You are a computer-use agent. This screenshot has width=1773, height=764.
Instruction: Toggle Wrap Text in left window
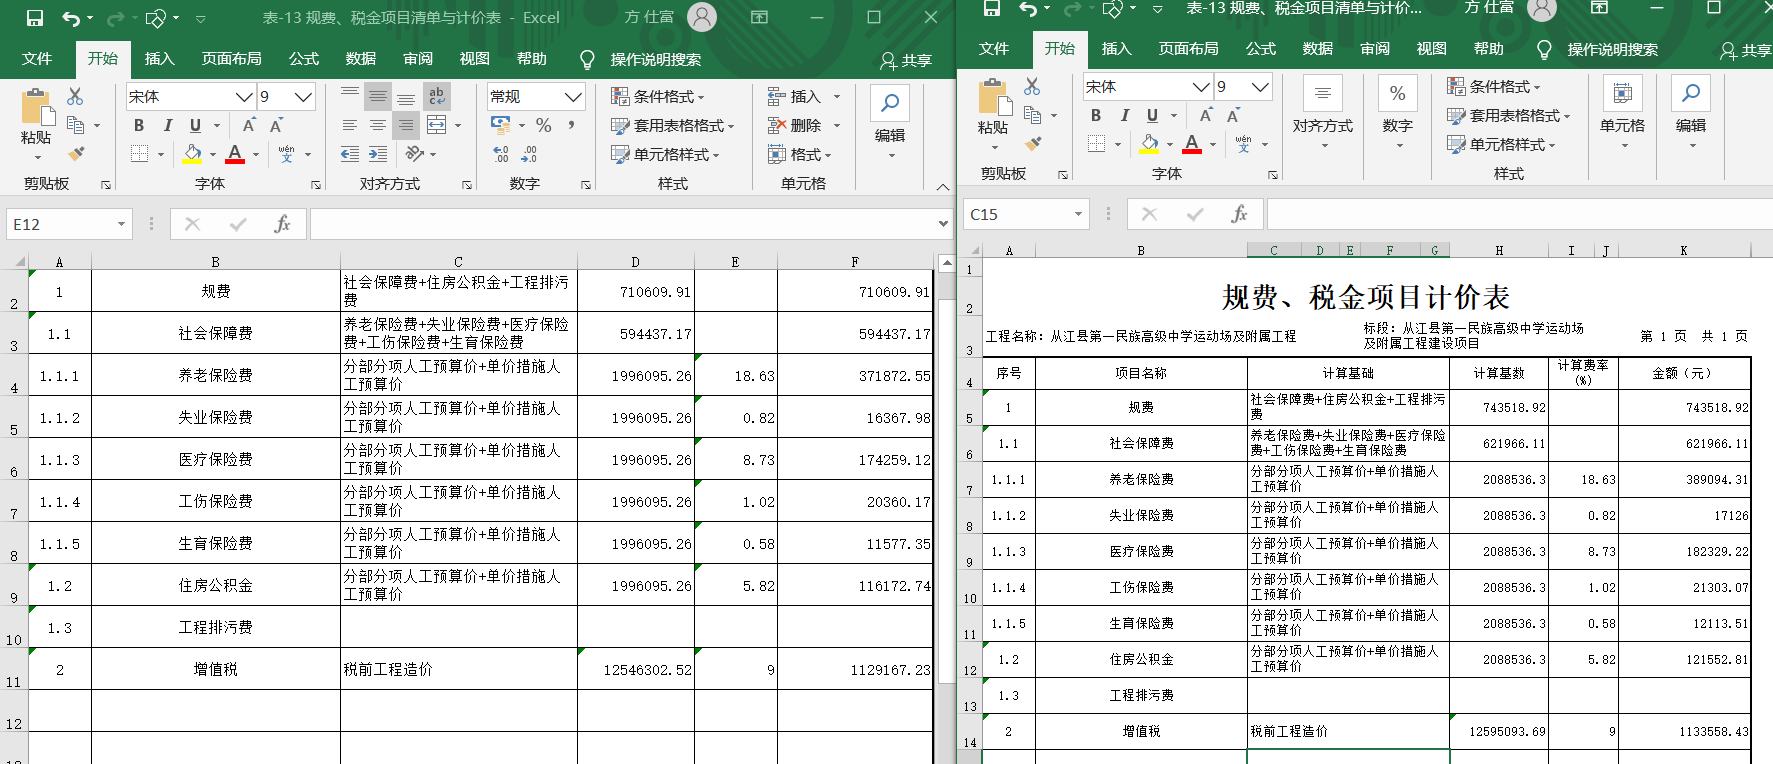(437, 96)
